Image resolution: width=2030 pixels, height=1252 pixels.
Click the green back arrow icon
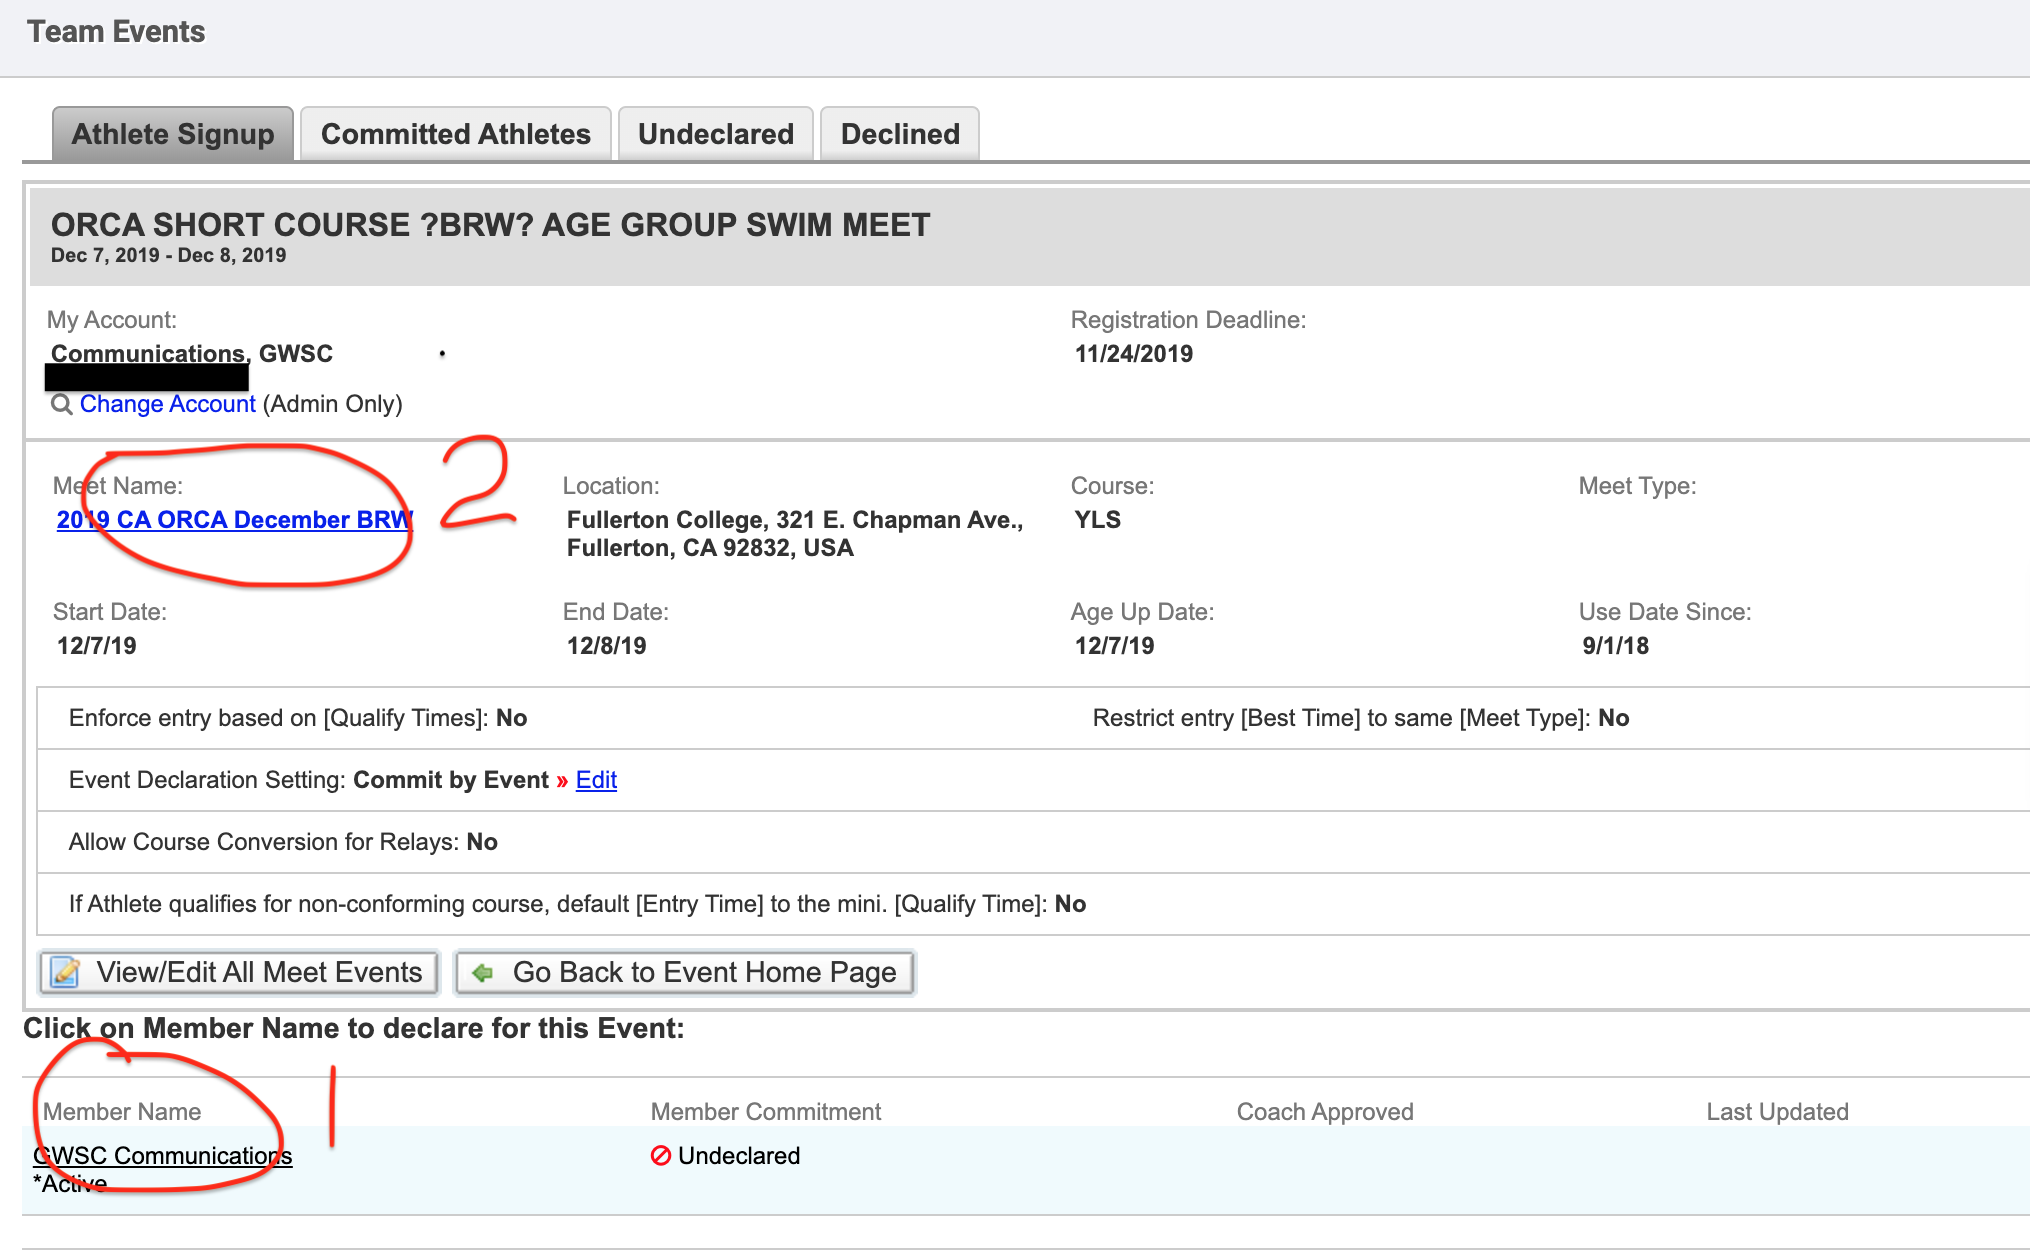tap(483, 972)
